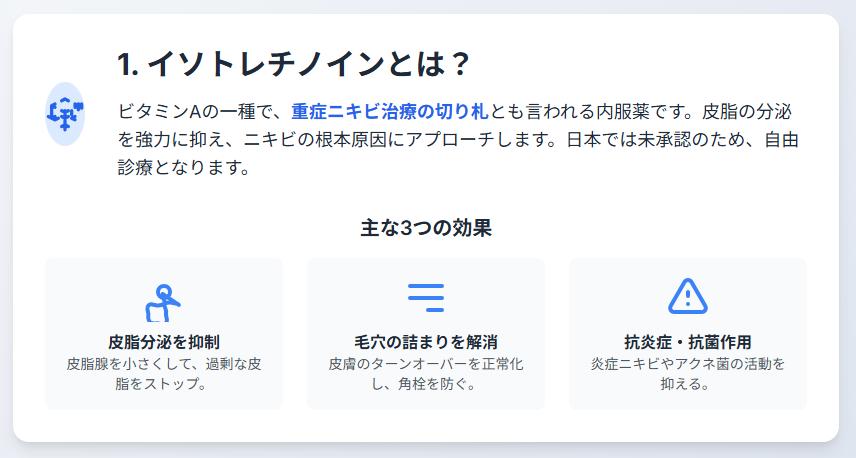Image resolution: width=856 pixels, height=458 pixels.
Task: Click the description 炎症ニキビやアクネ菌の活動を抑える
Action: tap(688, 374)
